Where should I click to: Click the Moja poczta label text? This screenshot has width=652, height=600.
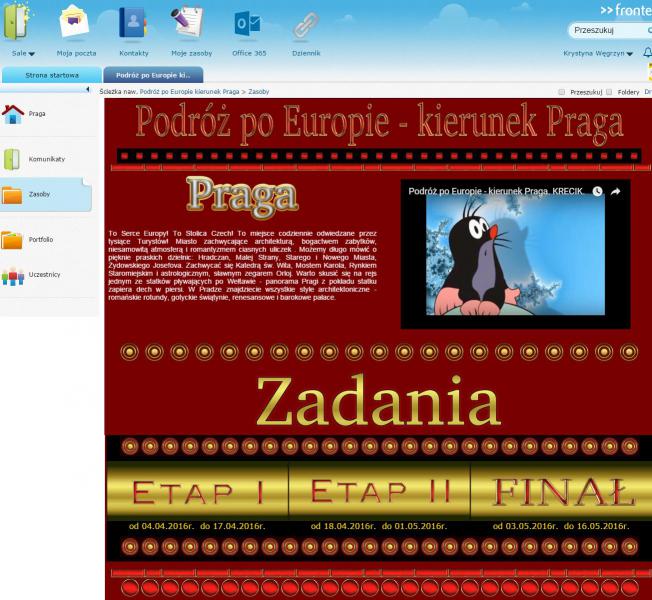pos(76,53)
